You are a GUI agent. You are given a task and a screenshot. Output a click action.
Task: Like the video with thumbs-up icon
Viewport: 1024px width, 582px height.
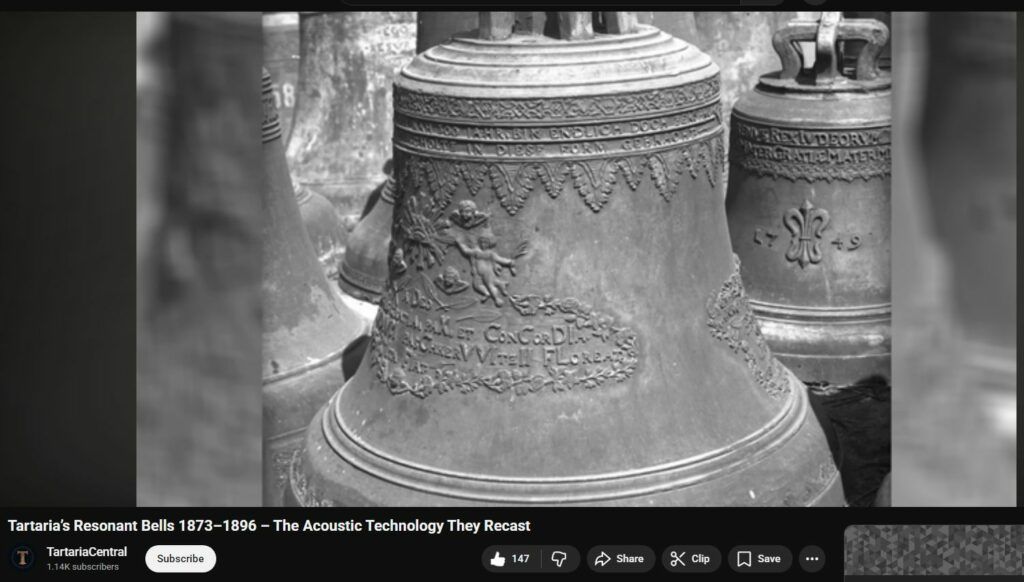(498, 559)
